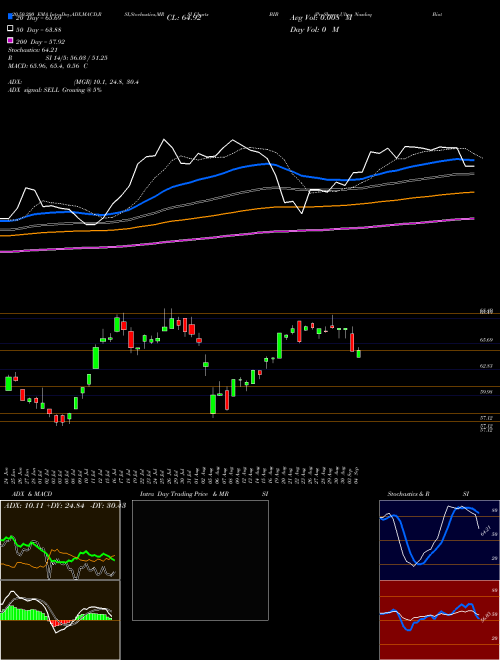
Task: Open the empty intraday trading price panel
Action: 200,560
